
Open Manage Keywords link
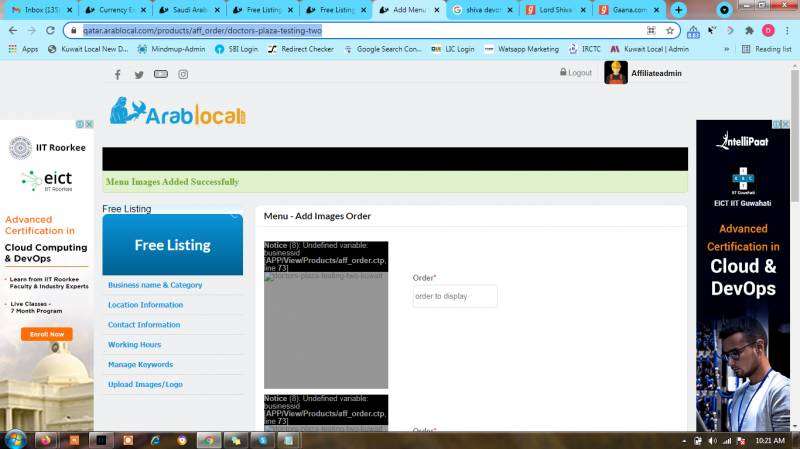click(x=140, y=364)
